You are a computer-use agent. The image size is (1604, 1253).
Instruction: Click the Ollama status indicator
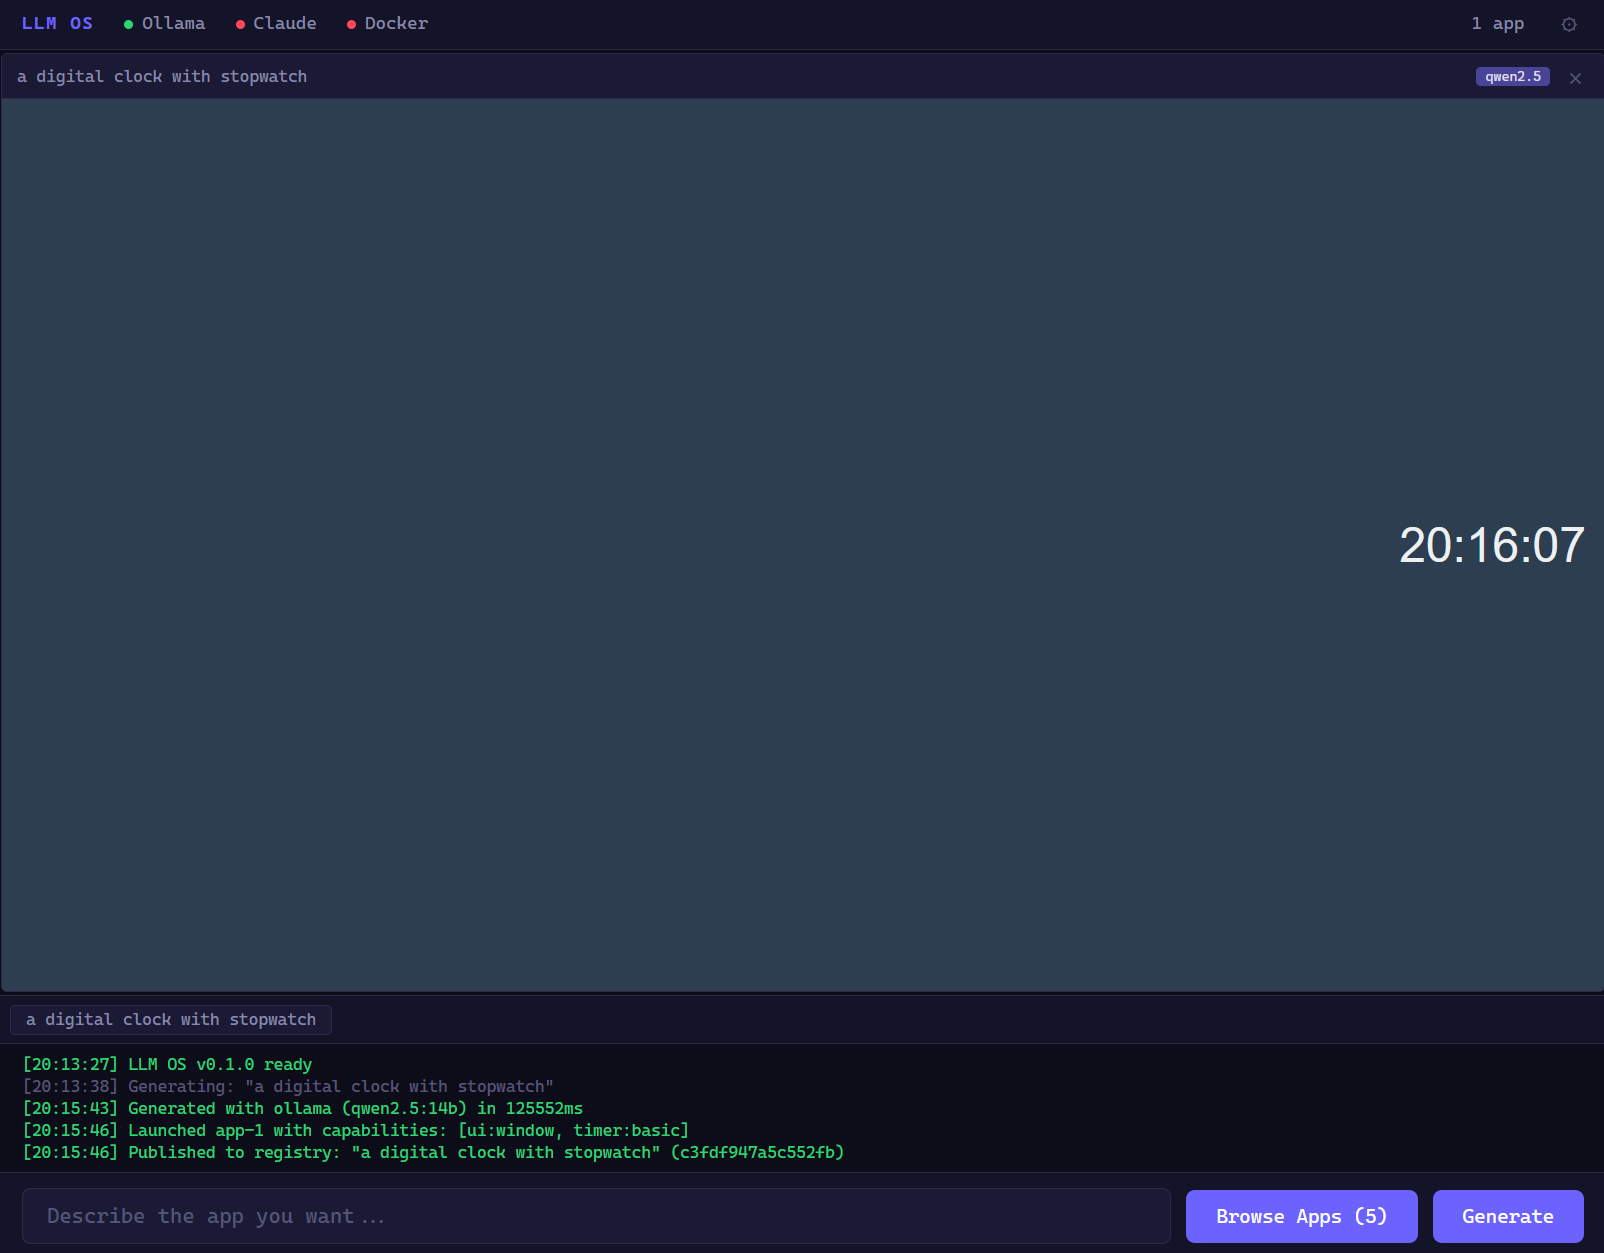pos(164,23)
